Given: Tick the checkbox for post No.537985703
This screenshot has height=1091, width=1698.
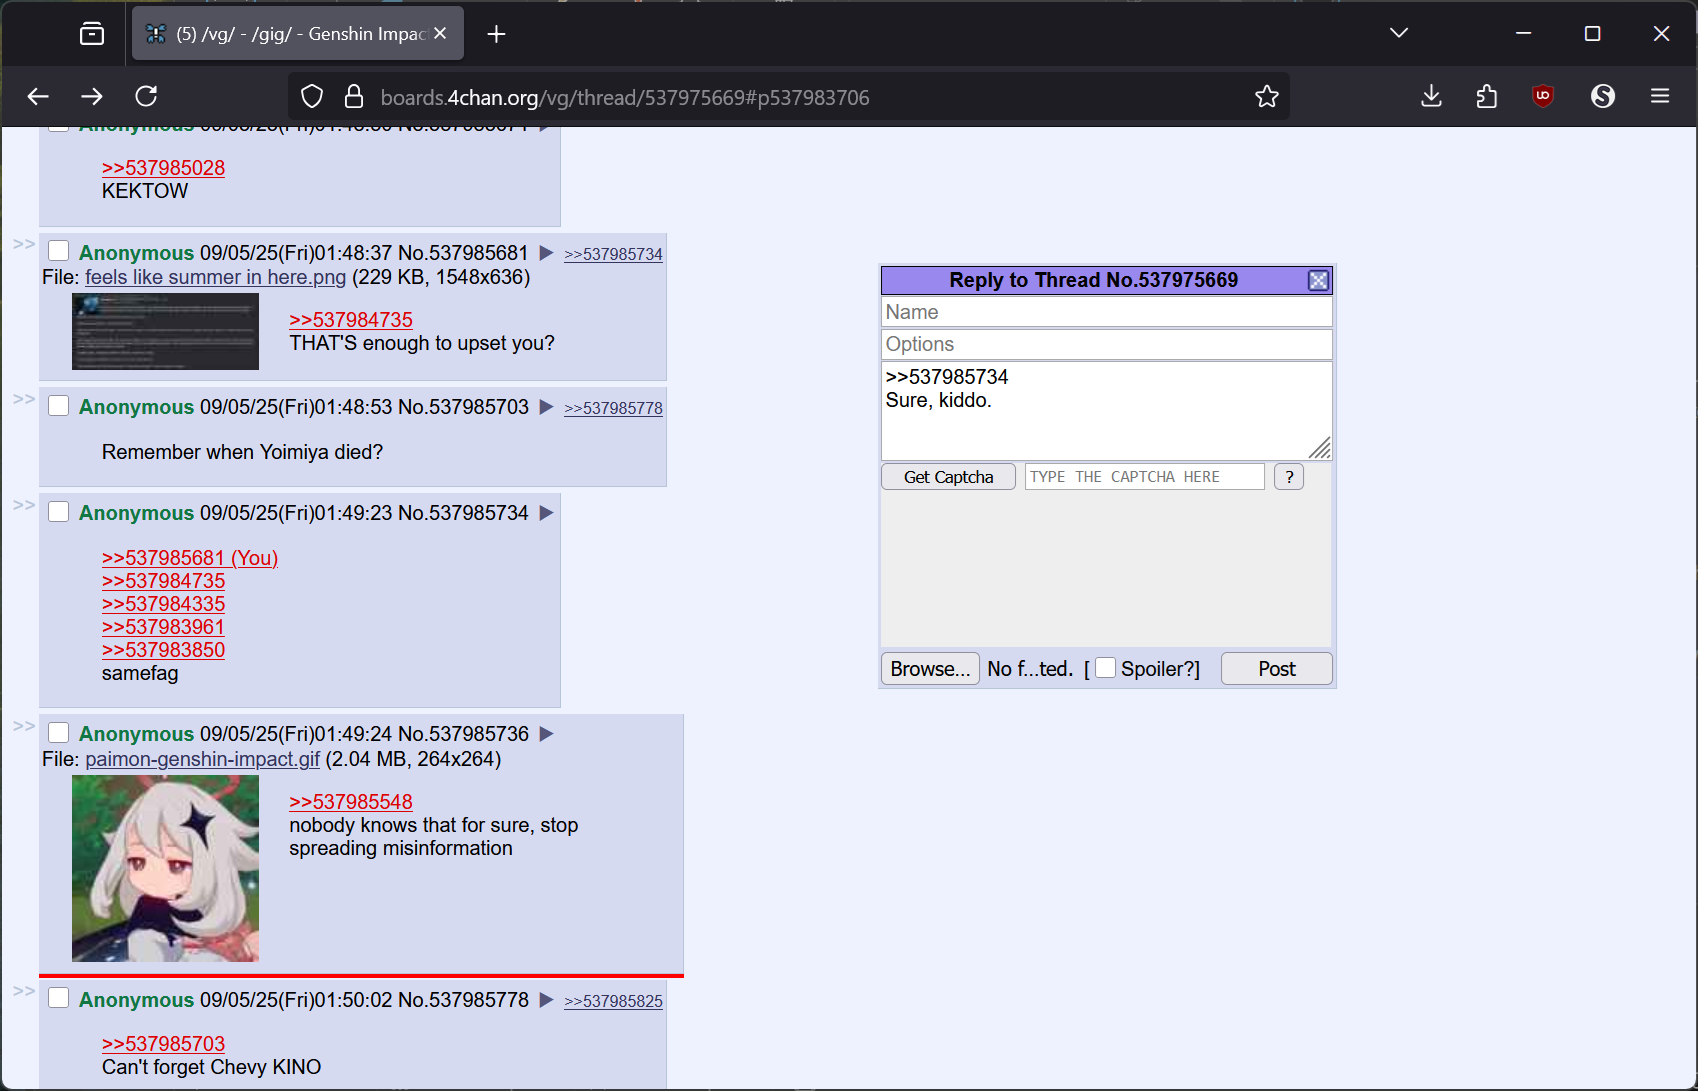Looking at the screenshot, I should click(x=59, y=406).
